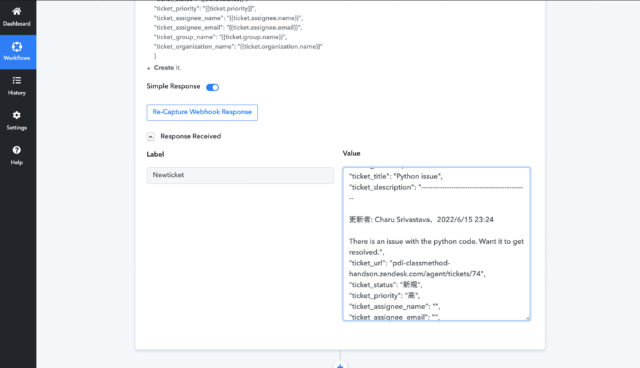Screen dimensions: 640x368
Task: Click the "ticket_status" line in Value
Action: pos(386,285)
